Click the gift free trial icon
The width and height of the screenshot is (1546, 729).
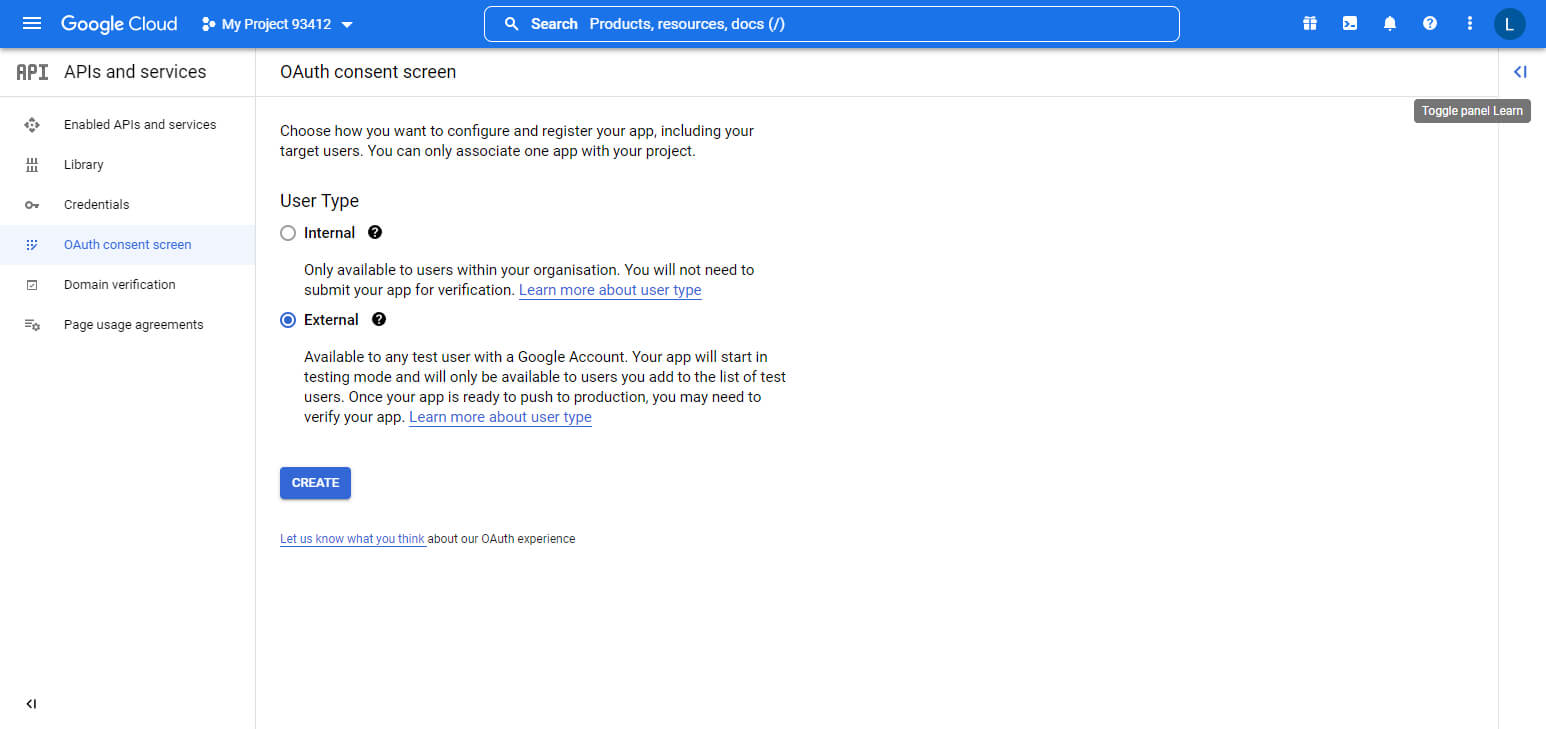[1310, 24]
